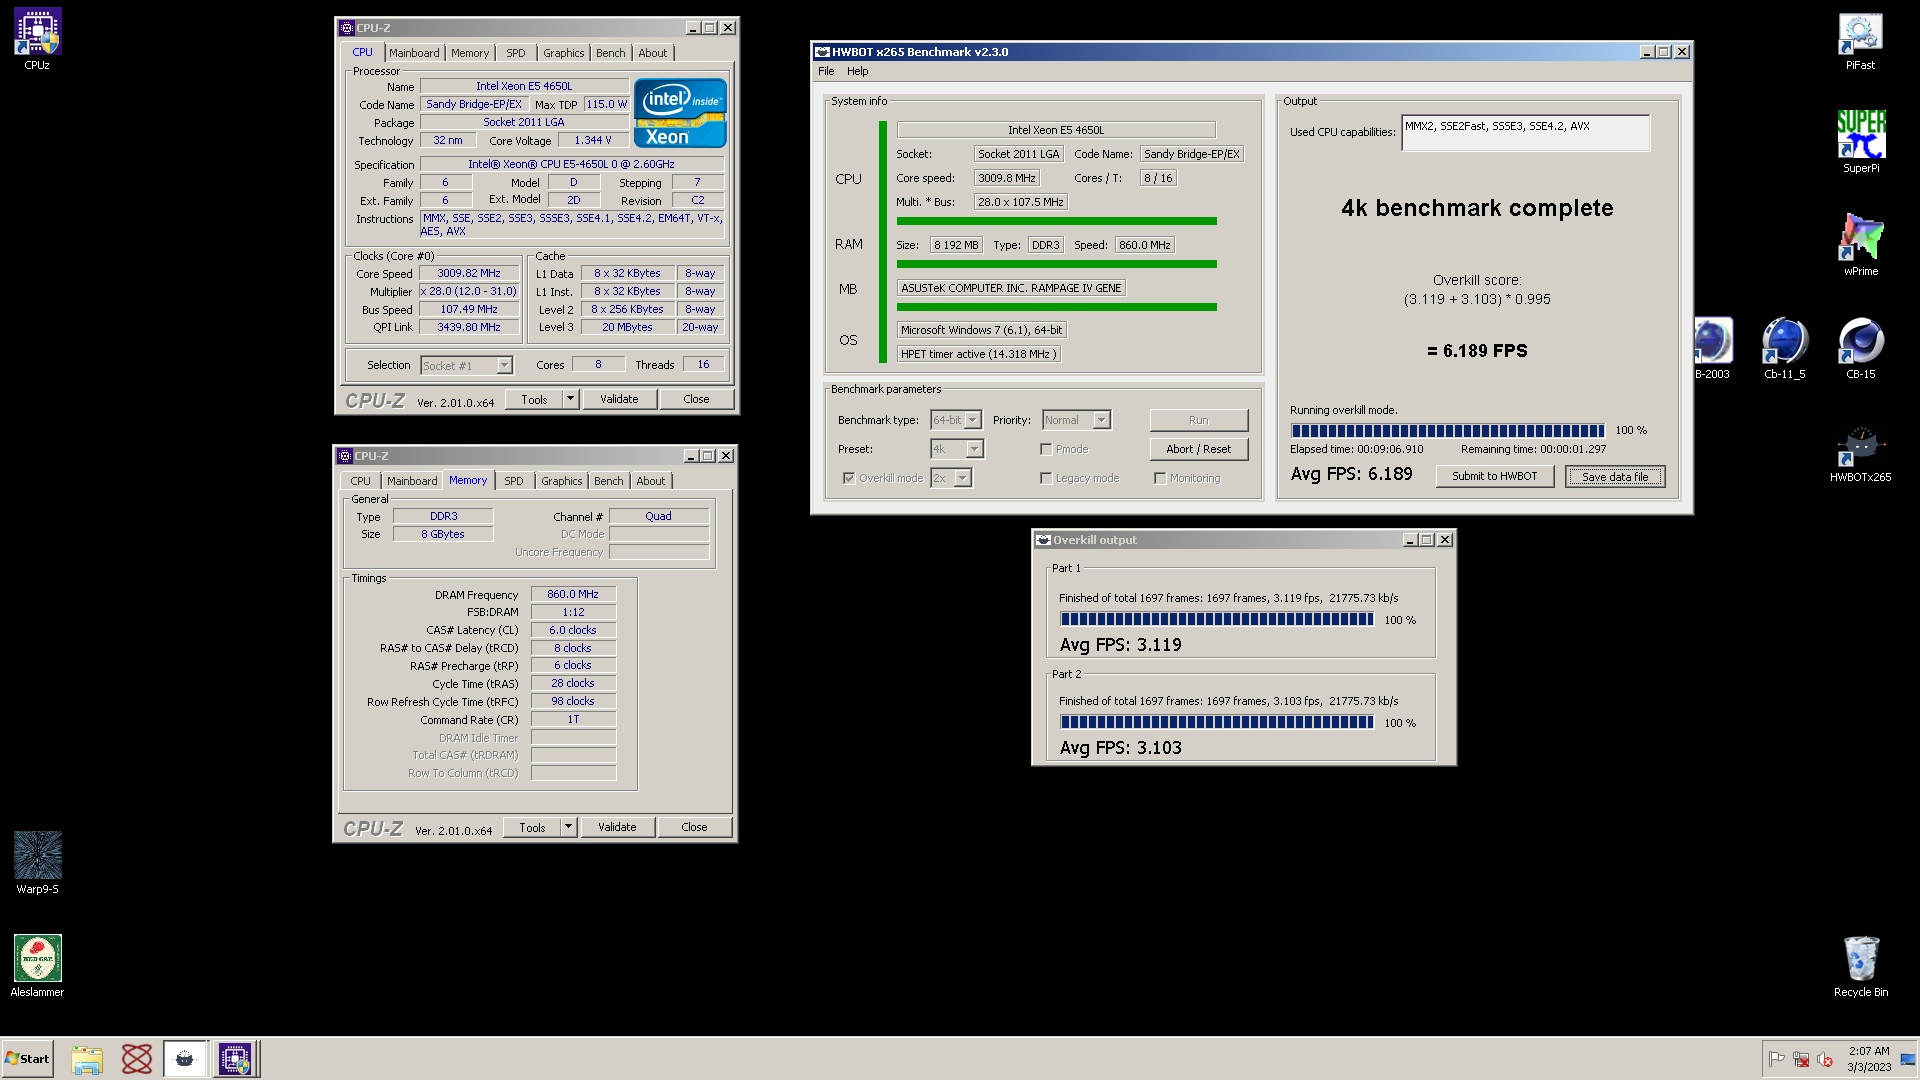The image size is (1920, 1080).
Task: Launch the HWBOTx265 desktop shortcut
Action: click(x=1860, y=452)
